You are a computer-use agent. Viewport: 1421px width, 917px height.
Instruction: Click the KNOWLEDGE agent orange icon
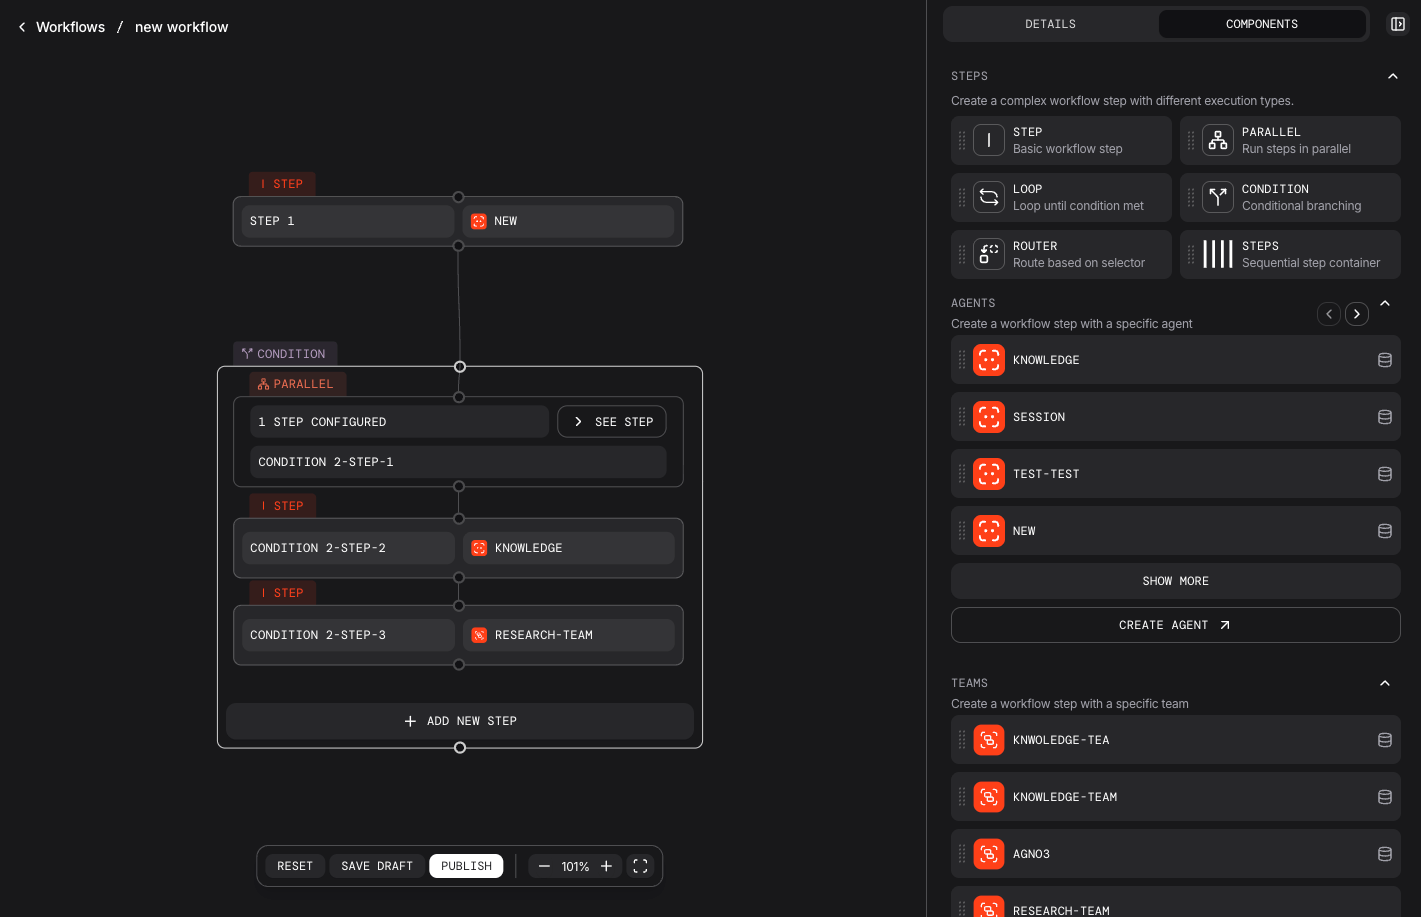[989, 360]
